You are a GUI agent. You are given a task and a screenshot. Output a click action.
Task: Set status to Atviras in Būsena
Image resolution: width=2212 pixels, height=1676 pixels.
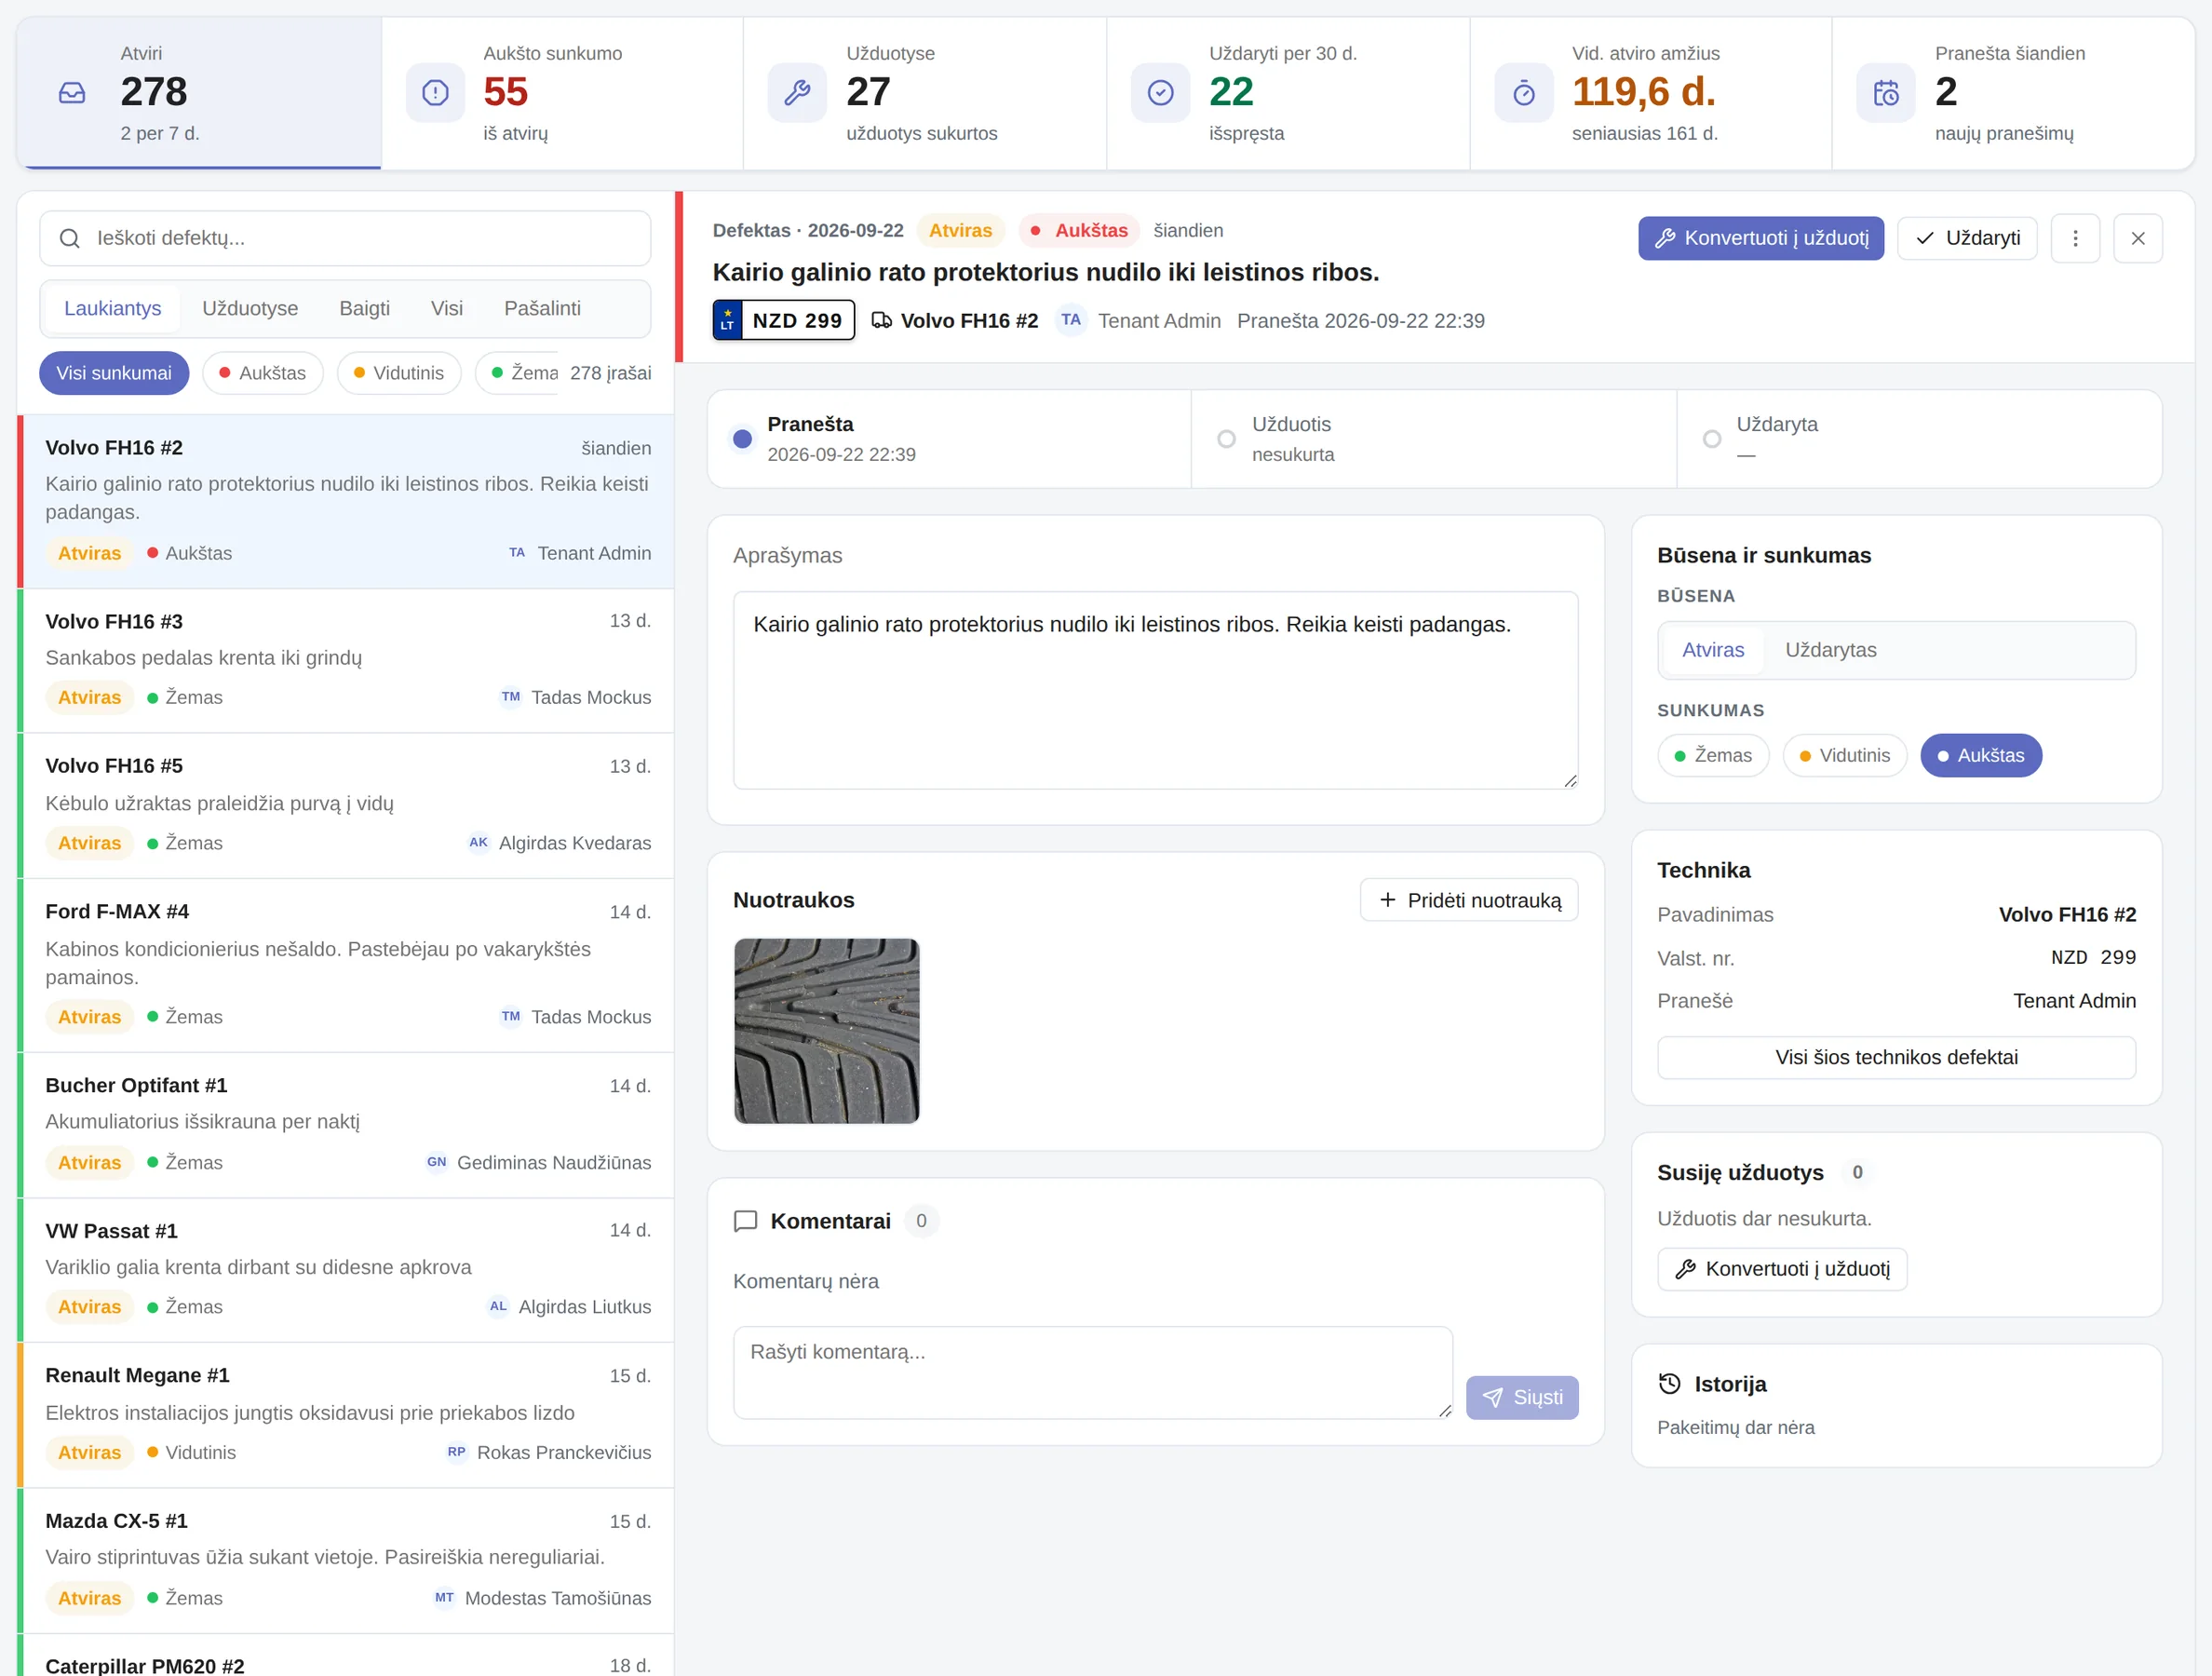coord(1712,650)
